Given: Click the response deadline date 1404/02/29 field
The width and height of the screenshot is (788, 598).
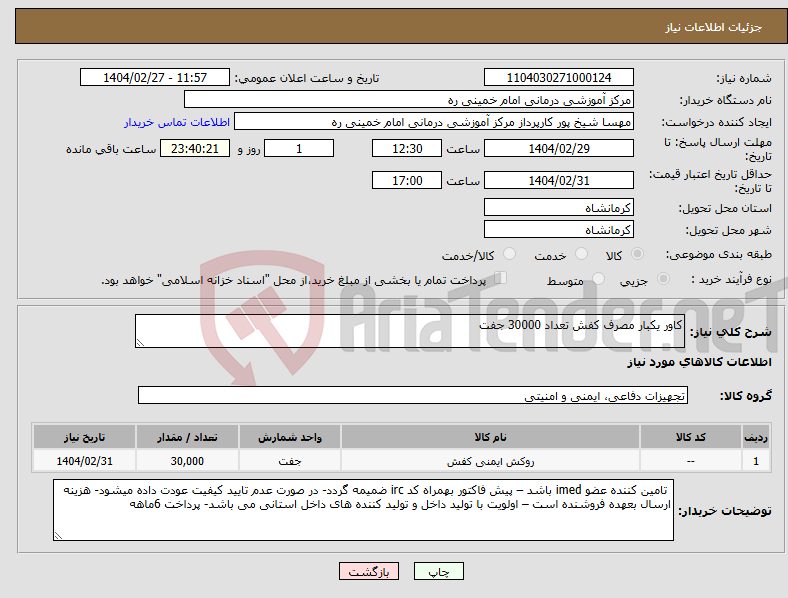Looking at the screenshot, I should pyautogui.click(x=559, y=148).
